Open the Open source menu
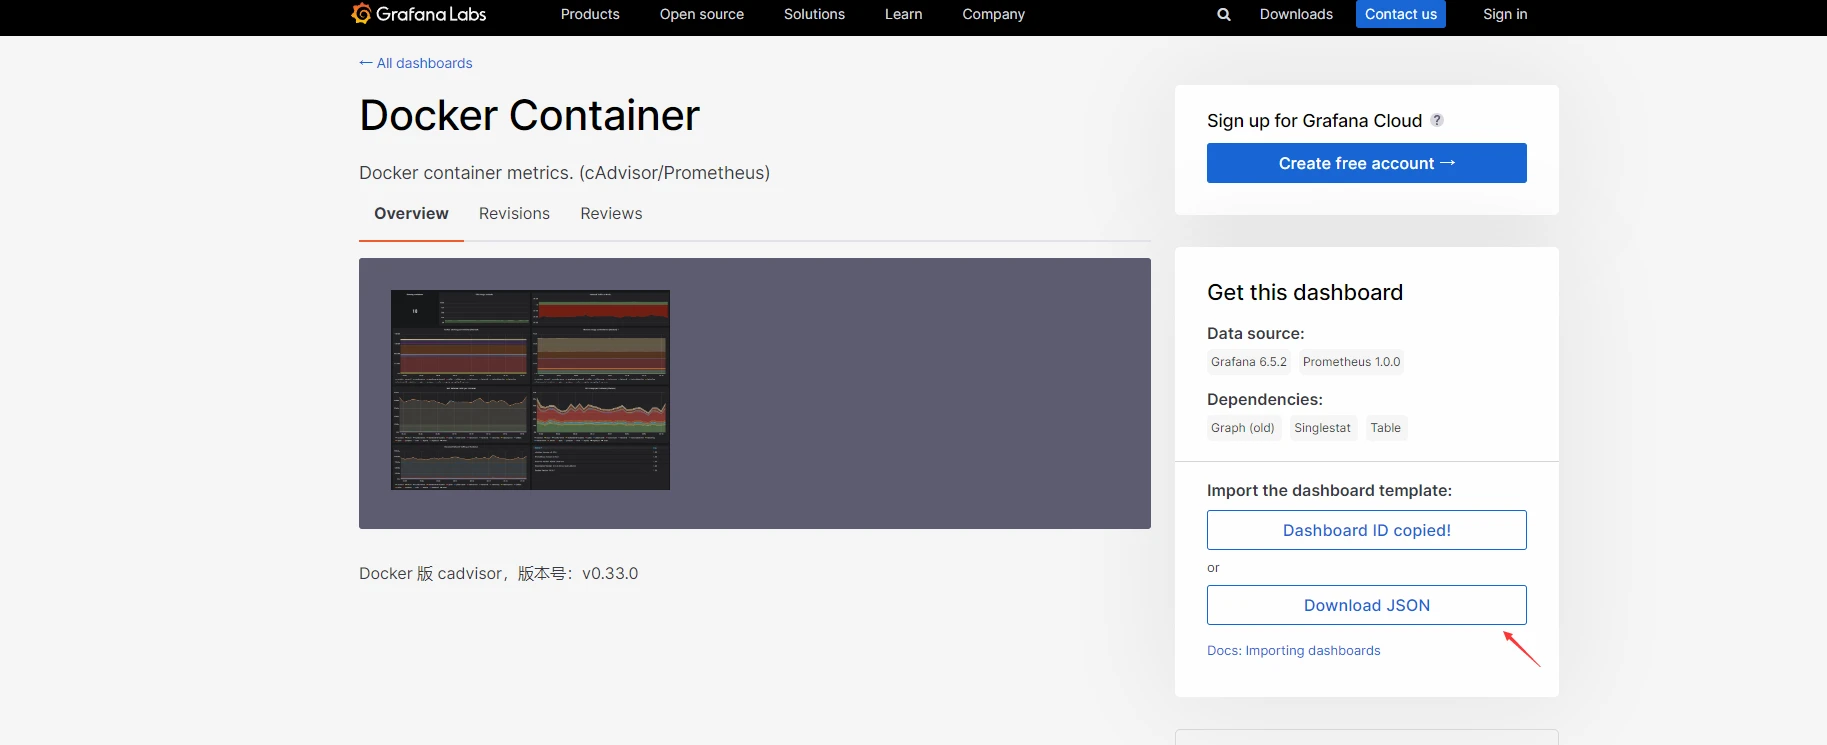This screenshot has height=745, width=1827. tap(702, 14)
